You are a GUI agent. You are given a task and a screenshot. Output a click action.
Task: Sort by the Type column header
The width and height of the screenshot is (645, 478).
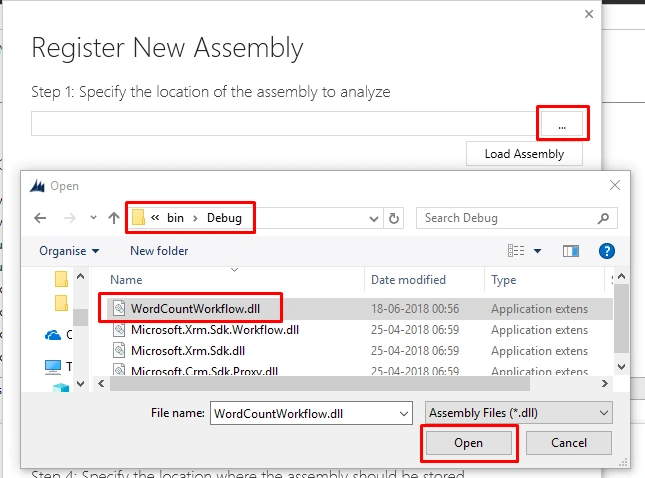[503, 280]
